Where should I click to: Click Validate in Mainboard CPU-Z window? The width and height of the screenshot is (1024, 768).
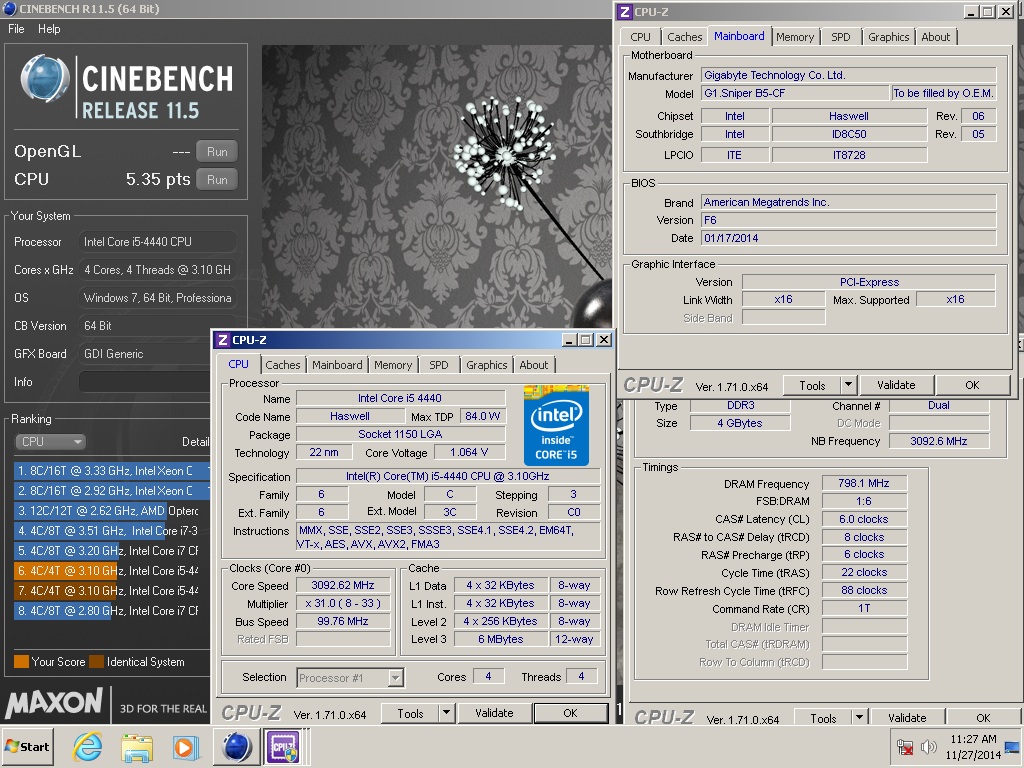tap(897, 385)
